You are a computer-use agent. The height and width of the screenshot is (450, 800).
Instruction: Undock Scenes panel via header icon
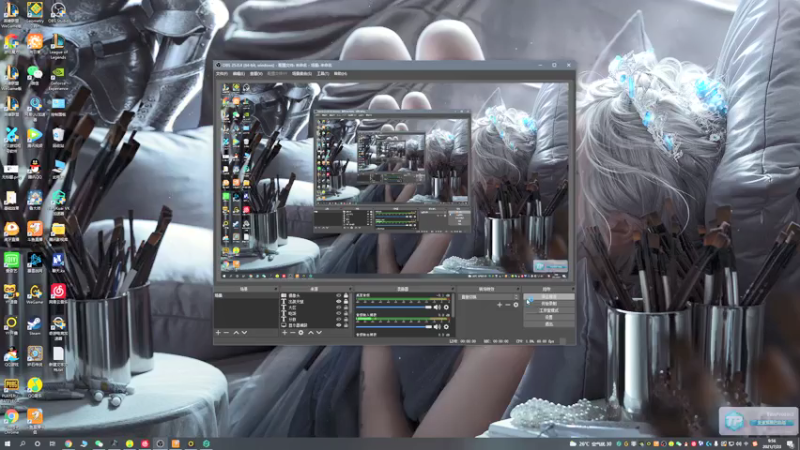pos(276,288)
